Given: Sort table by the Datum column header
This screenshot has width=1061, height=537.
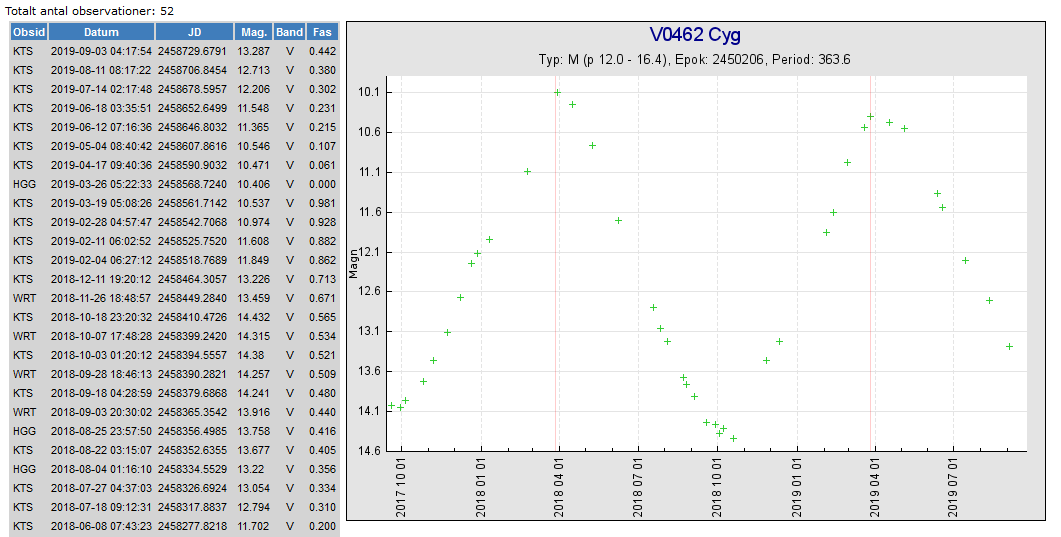Looking at the screenshot, I should 101,32.
